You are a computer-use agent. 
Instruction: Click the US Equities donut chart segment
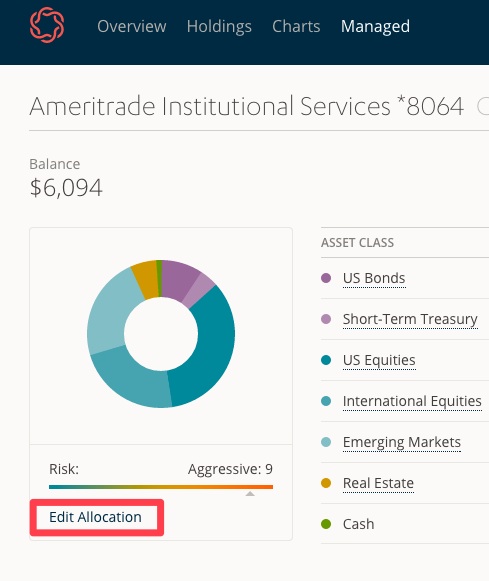pyautogui.click(x=211, y=356)
